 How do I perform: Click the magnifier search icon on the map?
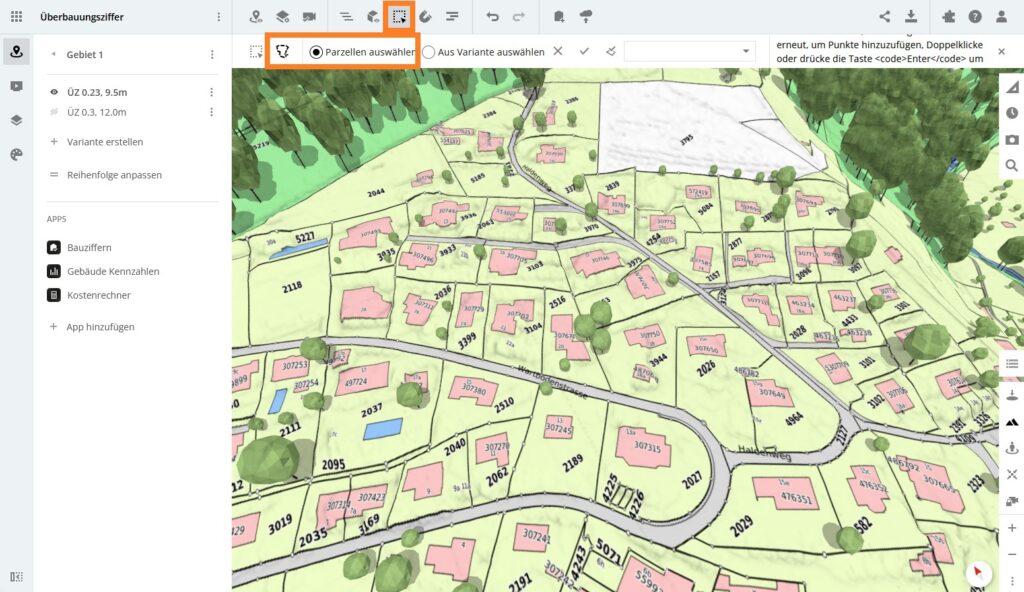tap(1012, 165)
